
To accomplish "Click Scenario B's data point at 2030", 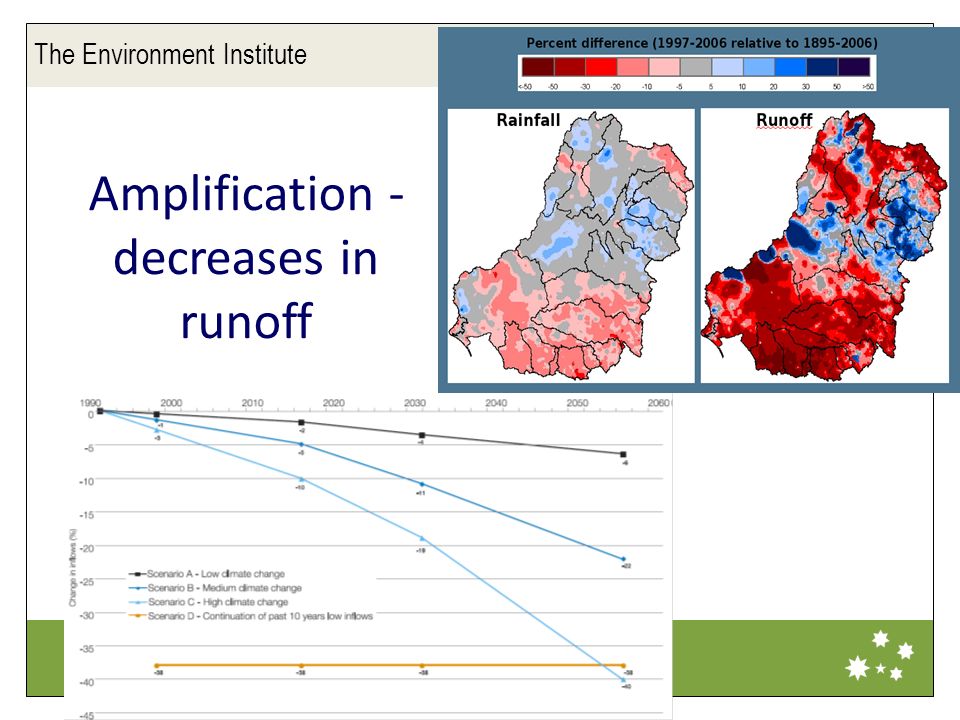I will (x=421, y=484).
